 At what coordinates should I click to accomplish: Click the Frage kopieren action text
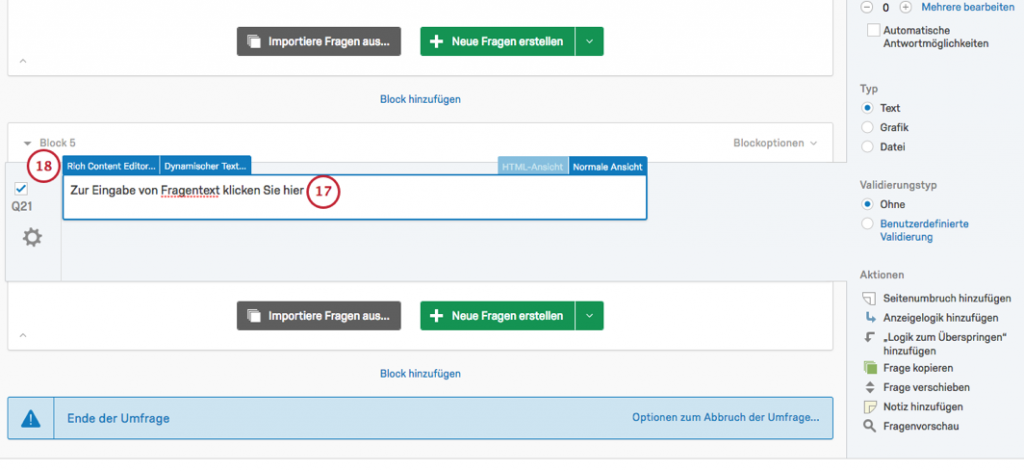(918, 368)
